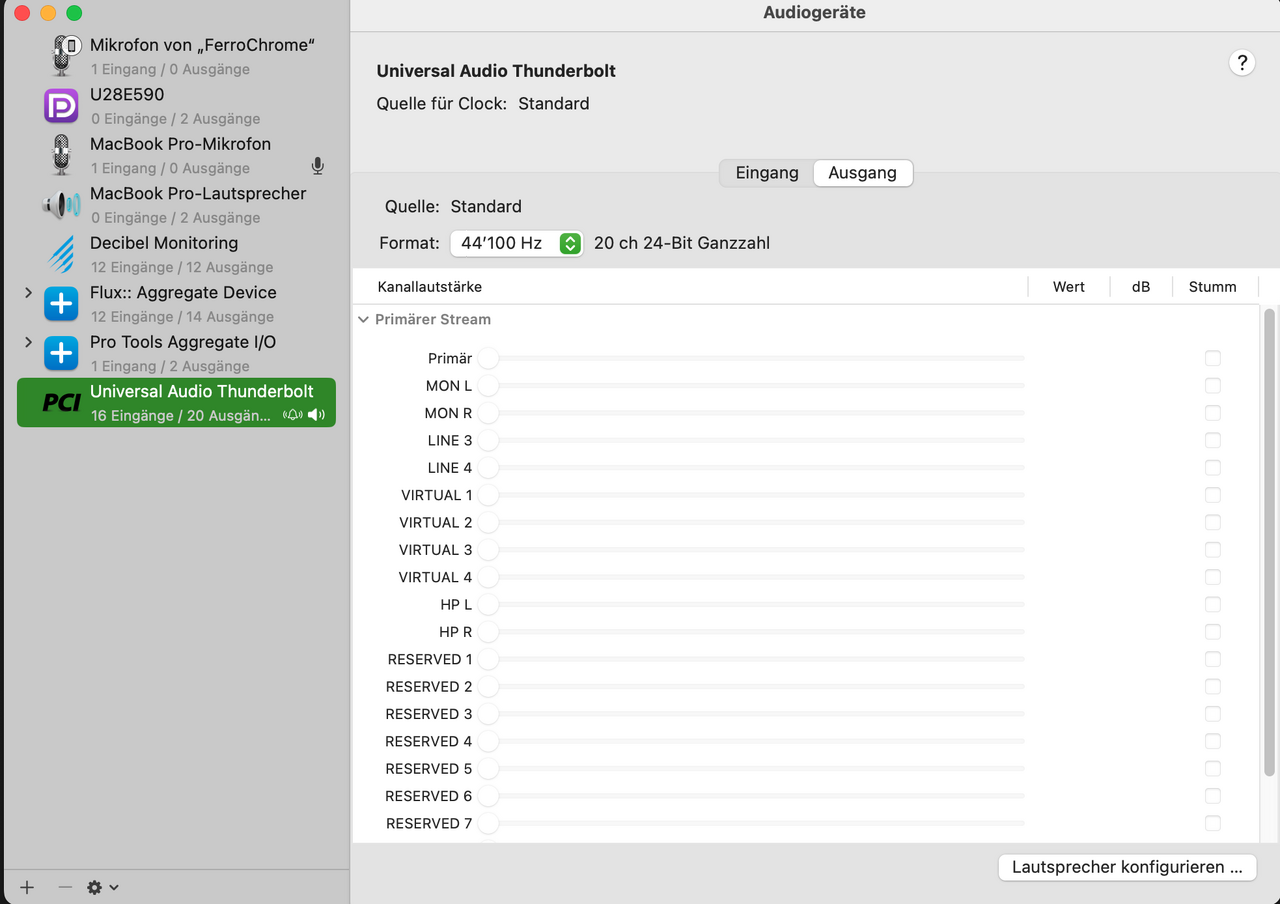Click the Quelle für Clock Standard value
Screen dimensions: 1280x904
pos(554,104)
